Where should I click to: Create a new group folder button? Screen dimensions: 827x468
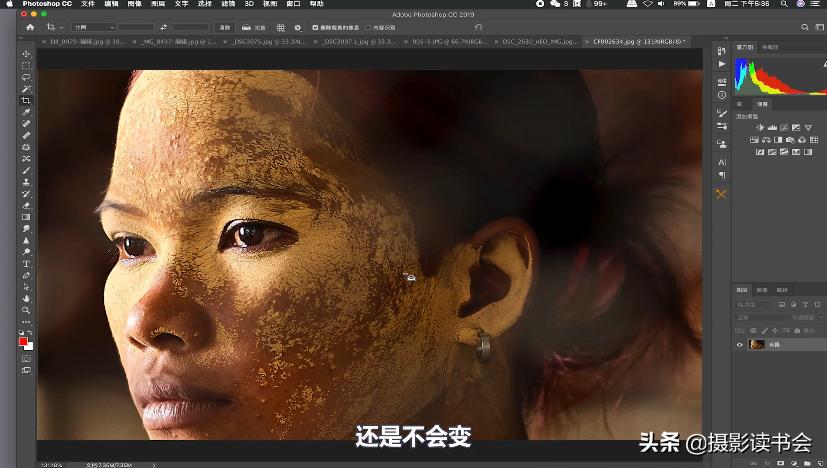coord(807,463)
